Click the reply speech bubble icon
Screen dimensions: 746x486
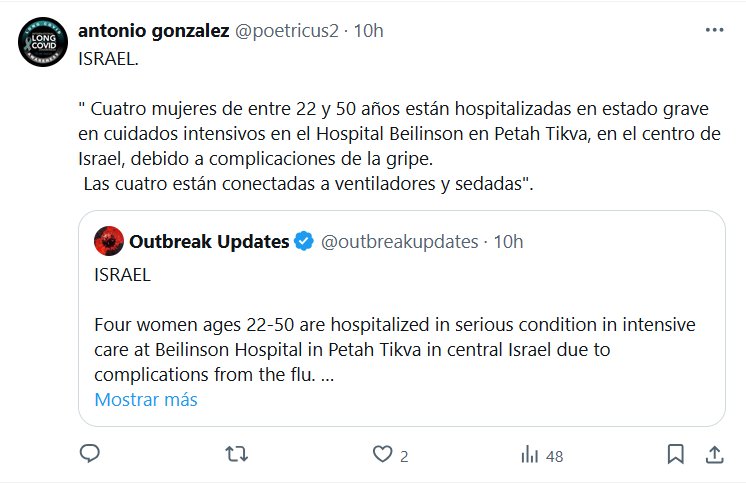(x=90, y=455)
